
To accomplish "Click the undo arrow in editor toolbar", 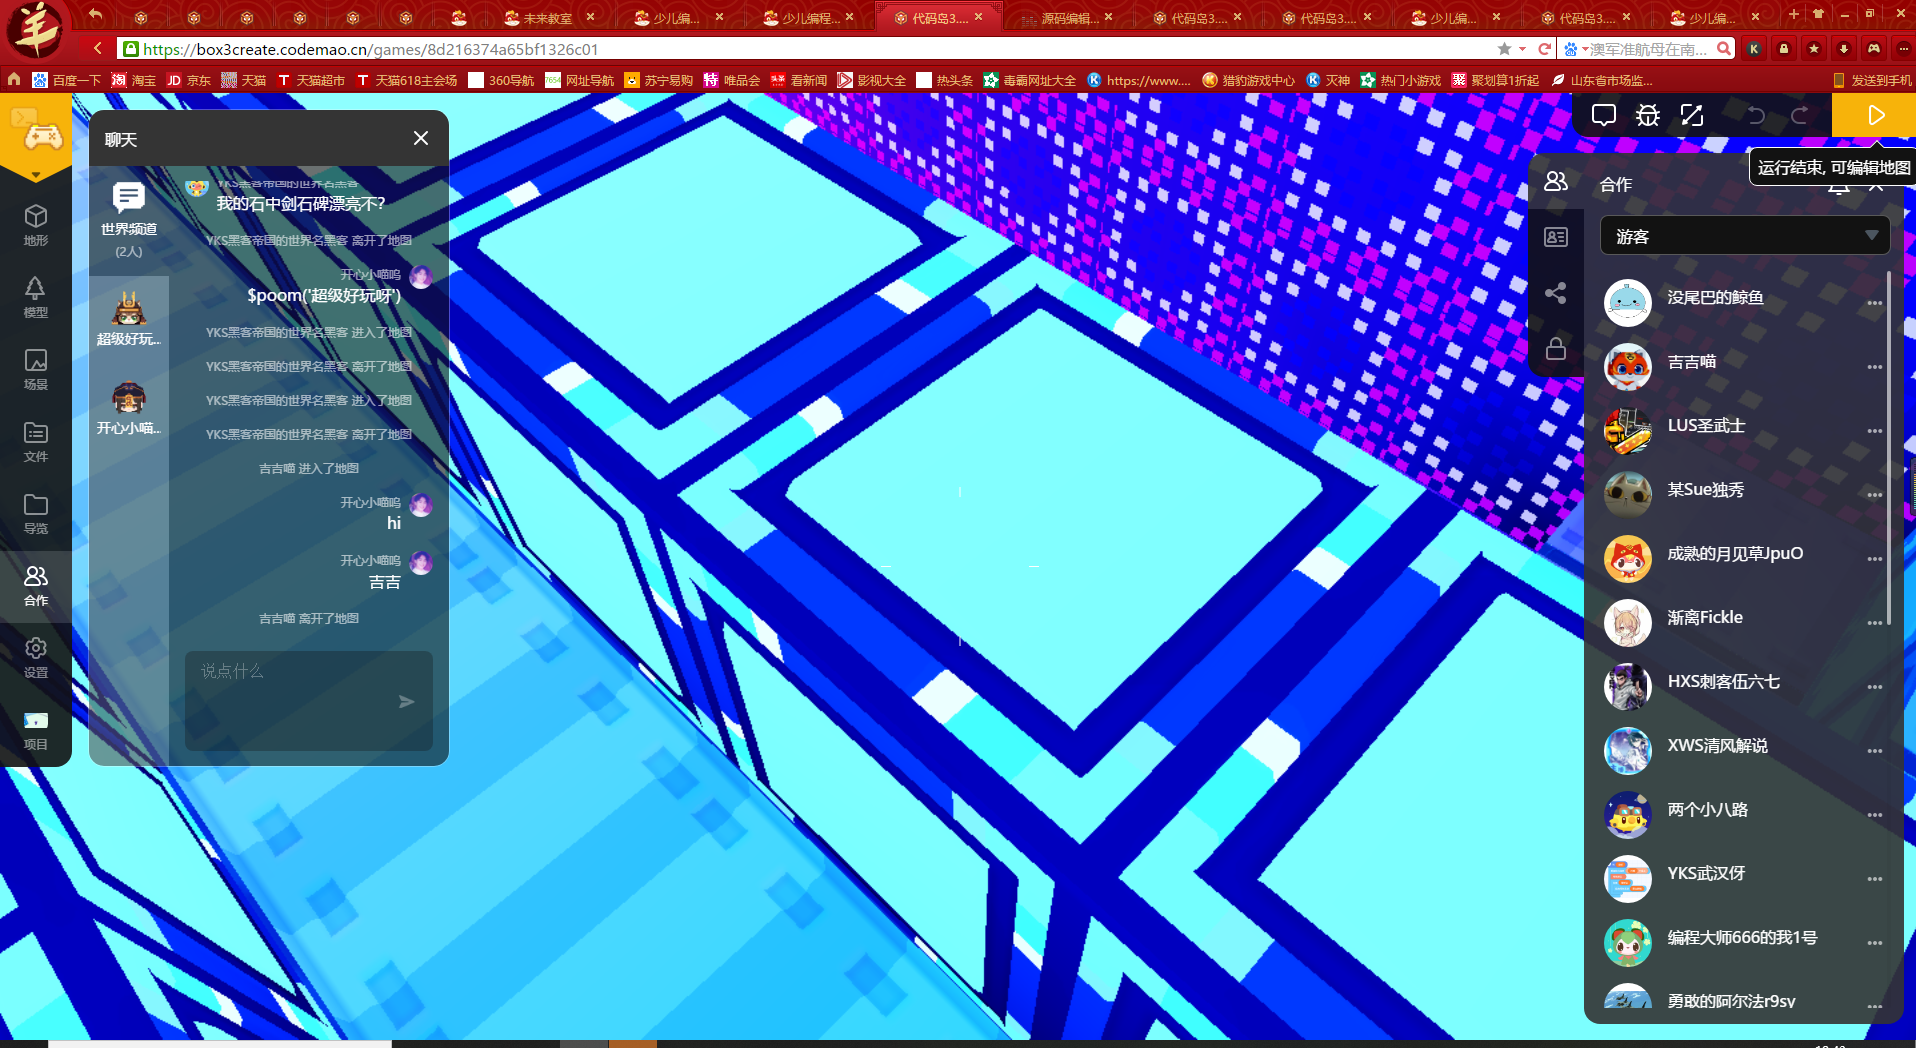I will [x=1755, y=115].
